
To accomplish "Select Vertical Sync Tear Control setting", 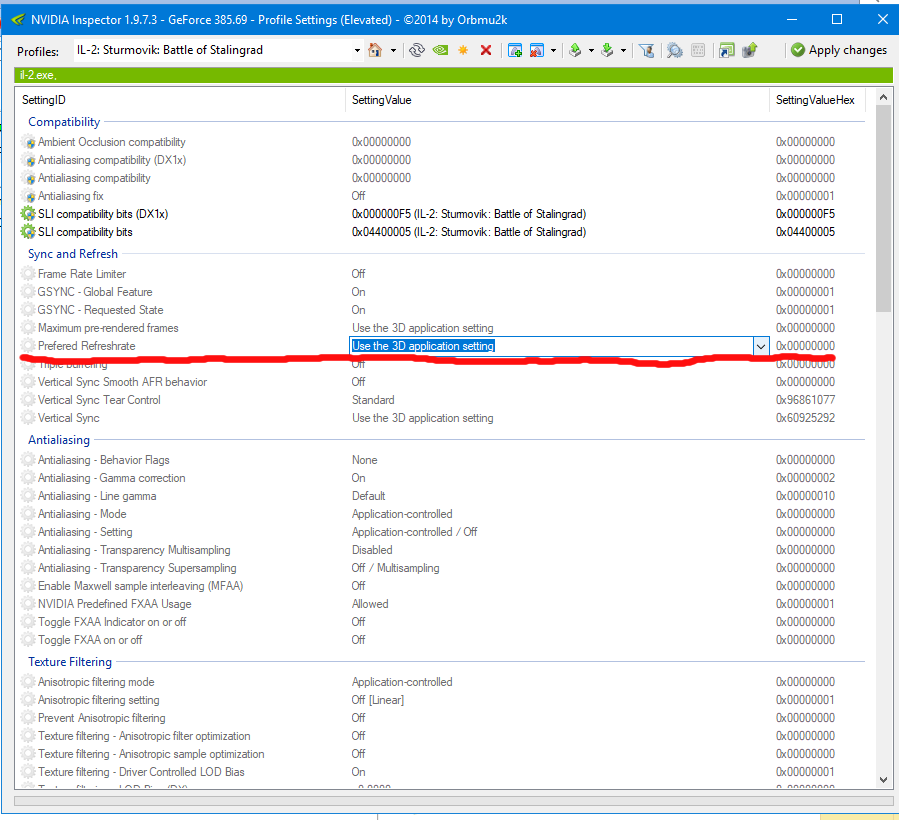I will [440, 400].
